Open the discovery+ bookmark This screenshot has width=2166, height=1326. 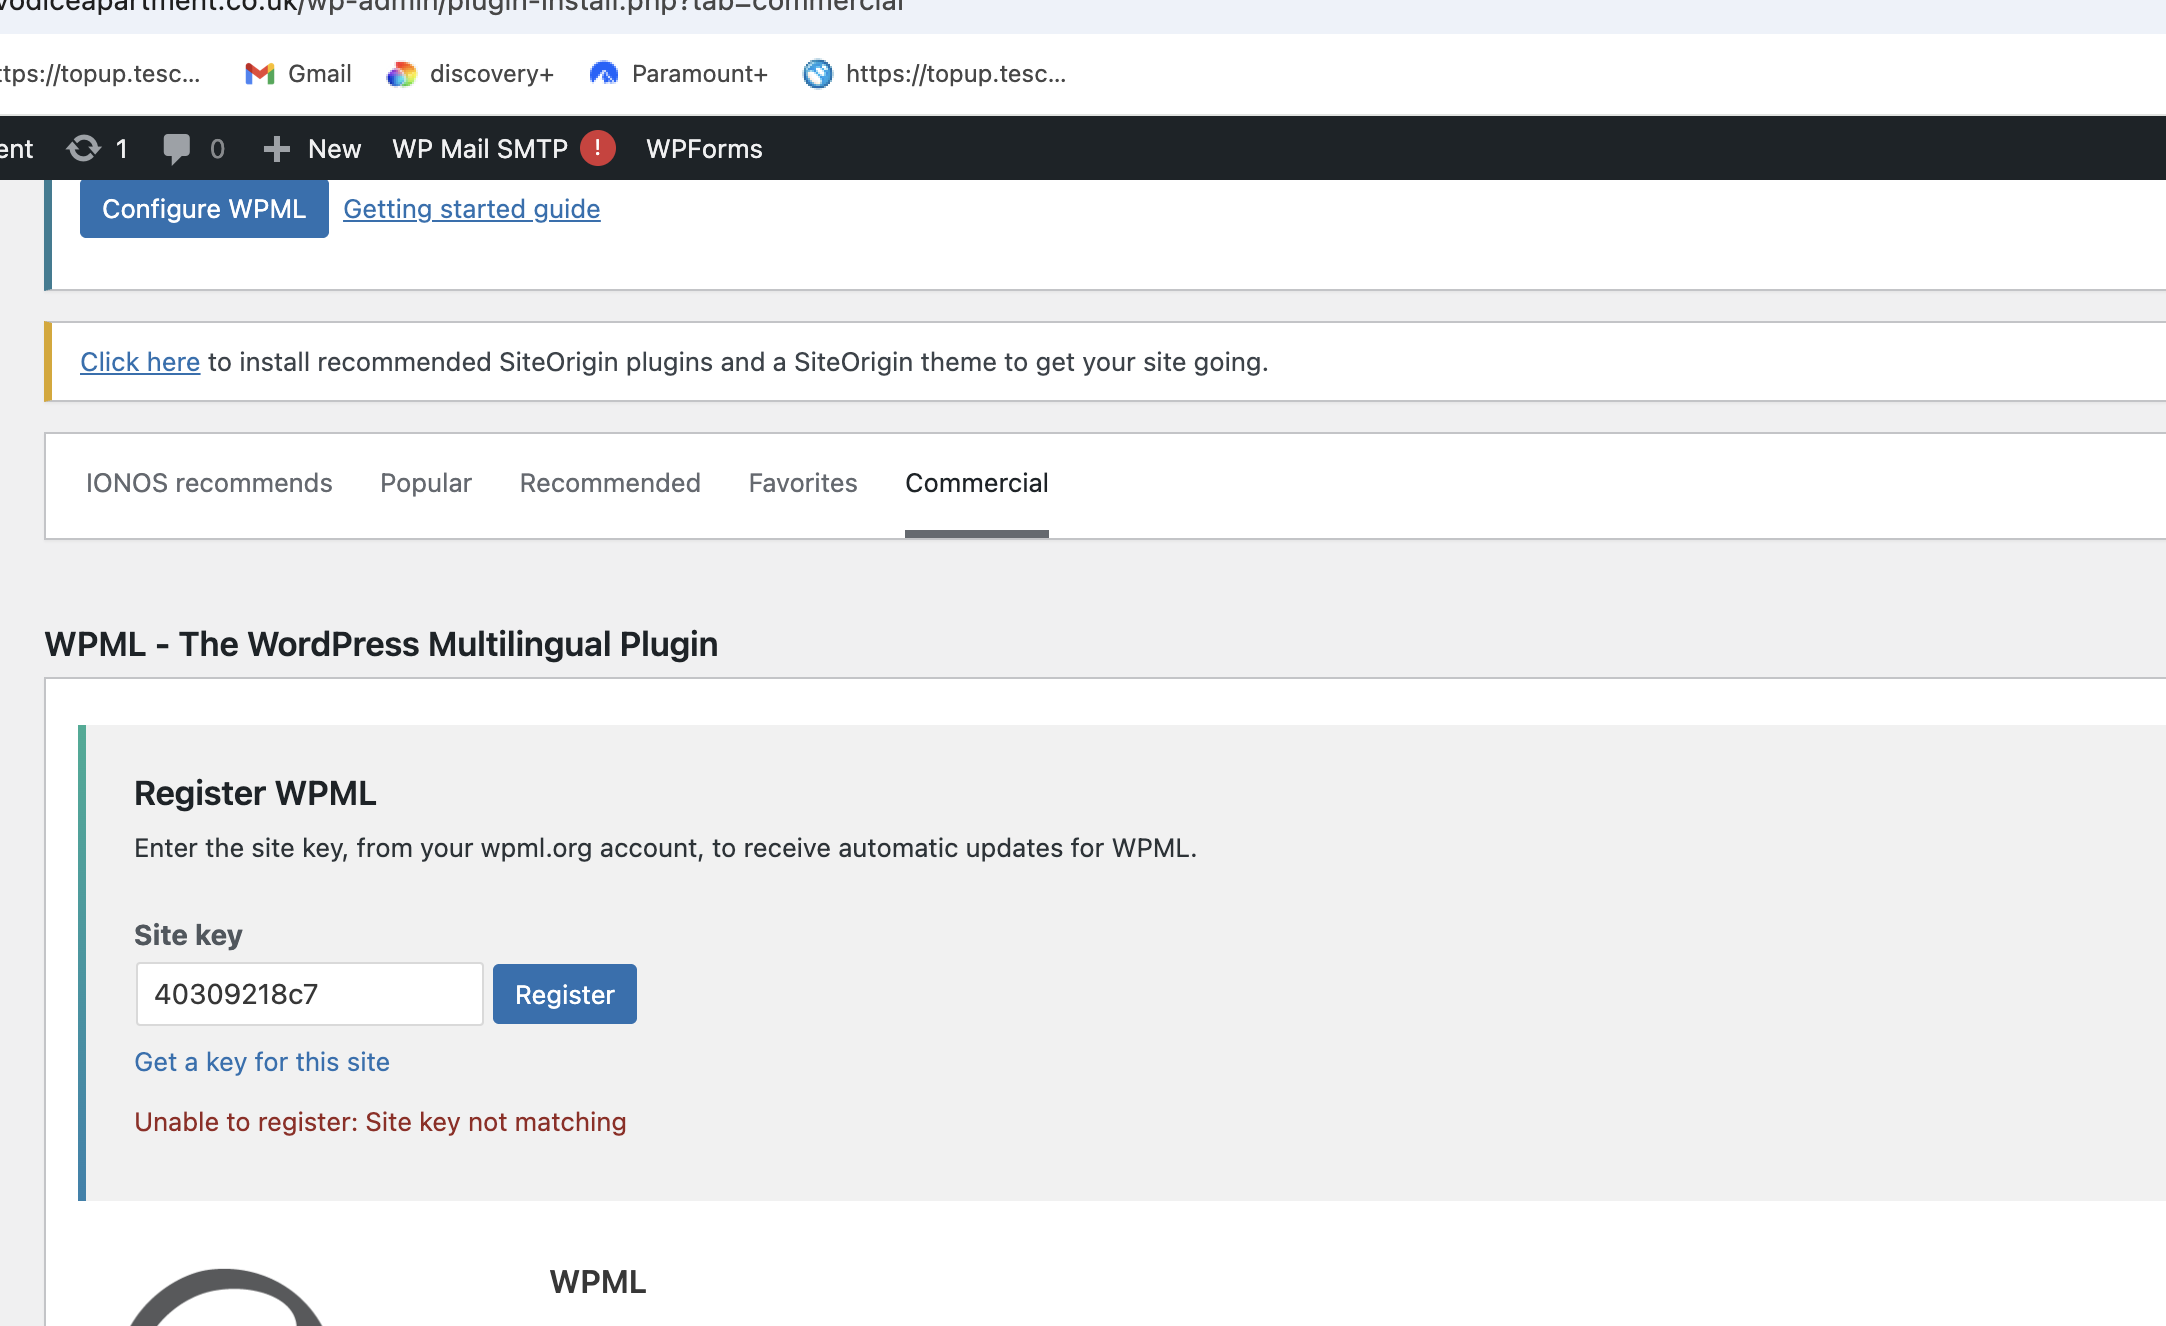(x=470, y=74)
